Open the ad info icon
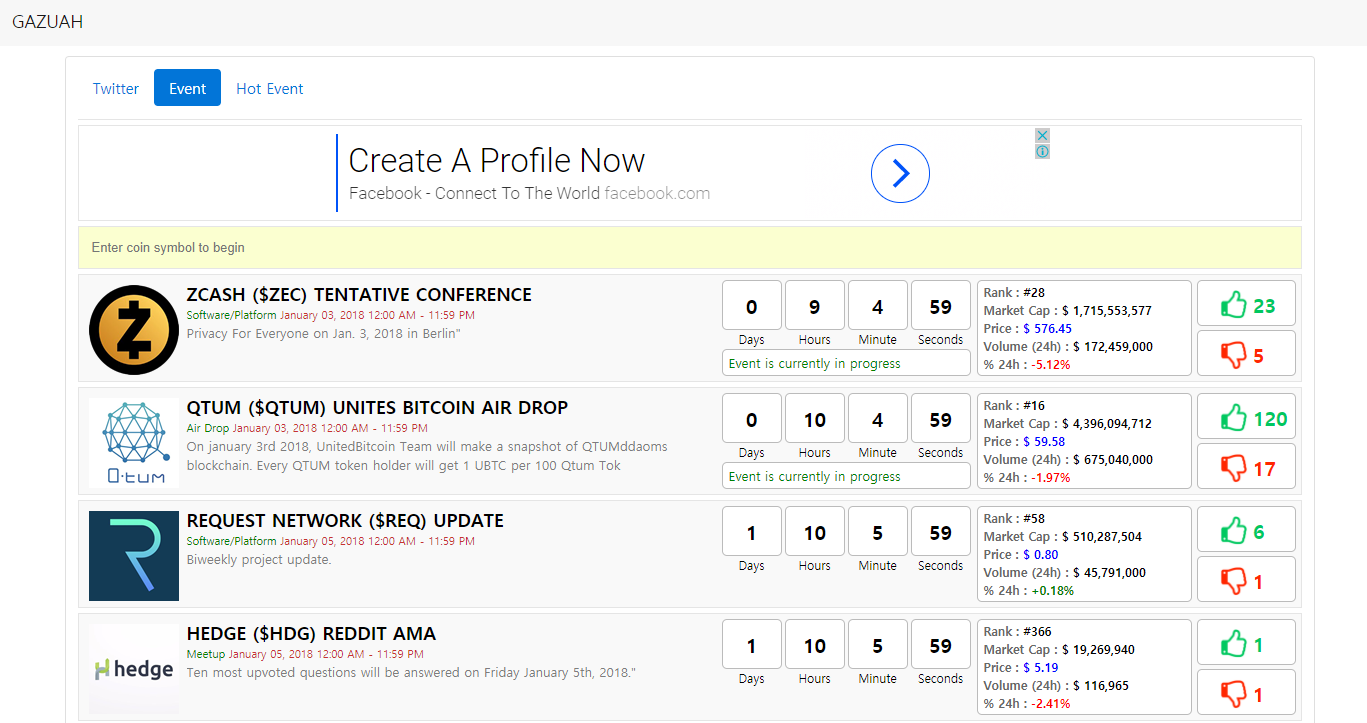This screenshot has height=723, width=1367. [x=1042, y=152]
